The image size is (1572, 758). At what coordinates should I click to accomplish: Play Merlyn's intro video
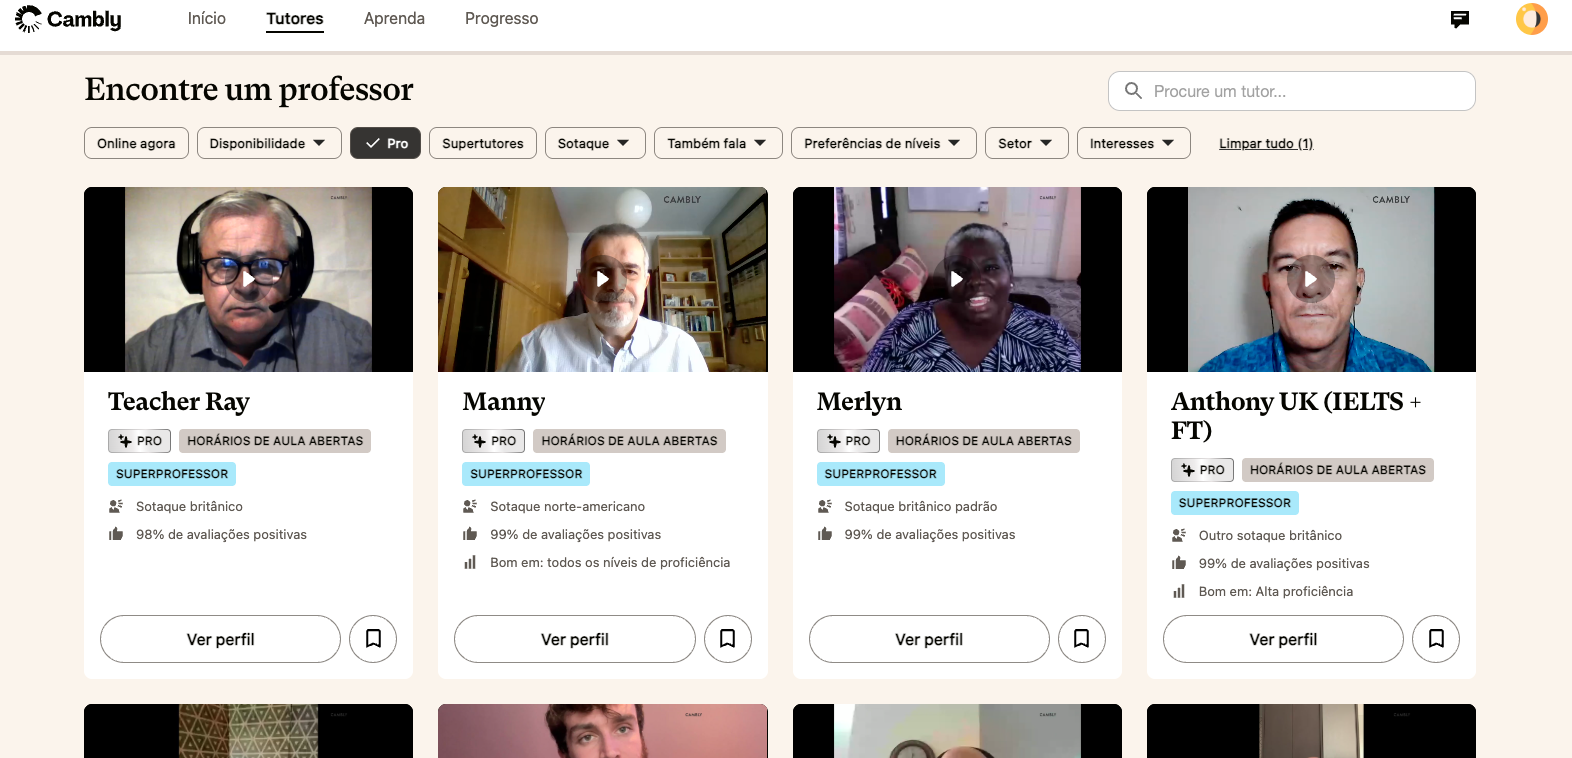(x=957, y=279)
